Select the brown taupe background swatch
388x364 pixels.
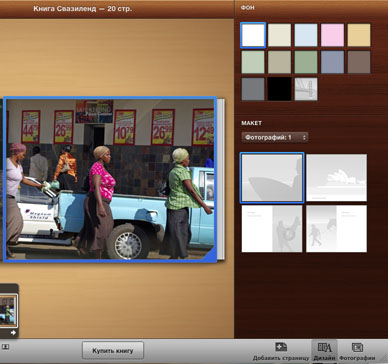359,62
